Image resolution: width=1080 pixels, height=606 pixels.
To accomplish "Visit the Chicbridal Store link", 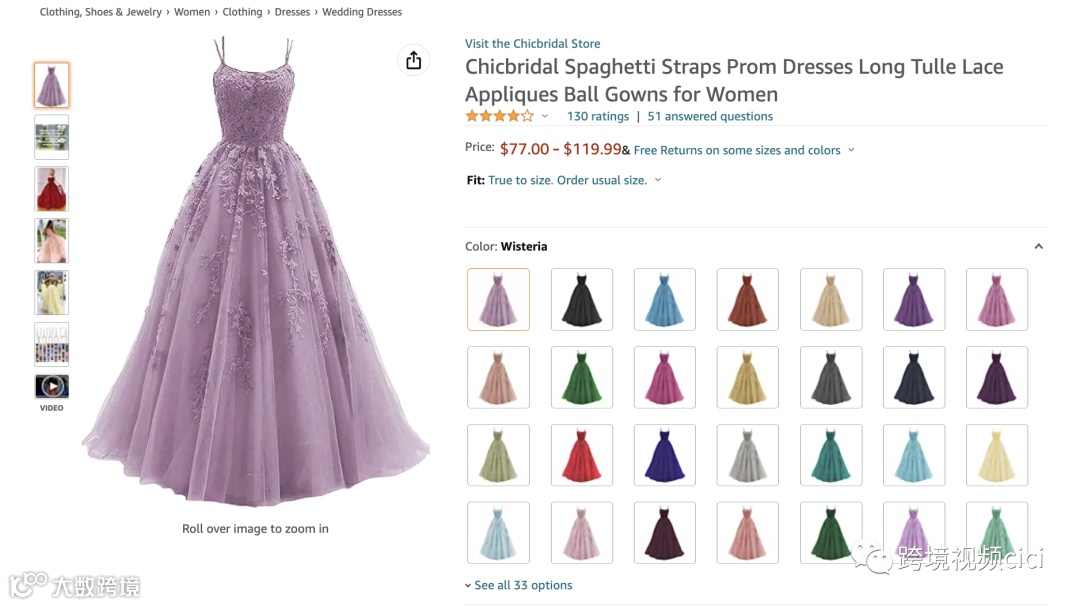I will (532, 44).
